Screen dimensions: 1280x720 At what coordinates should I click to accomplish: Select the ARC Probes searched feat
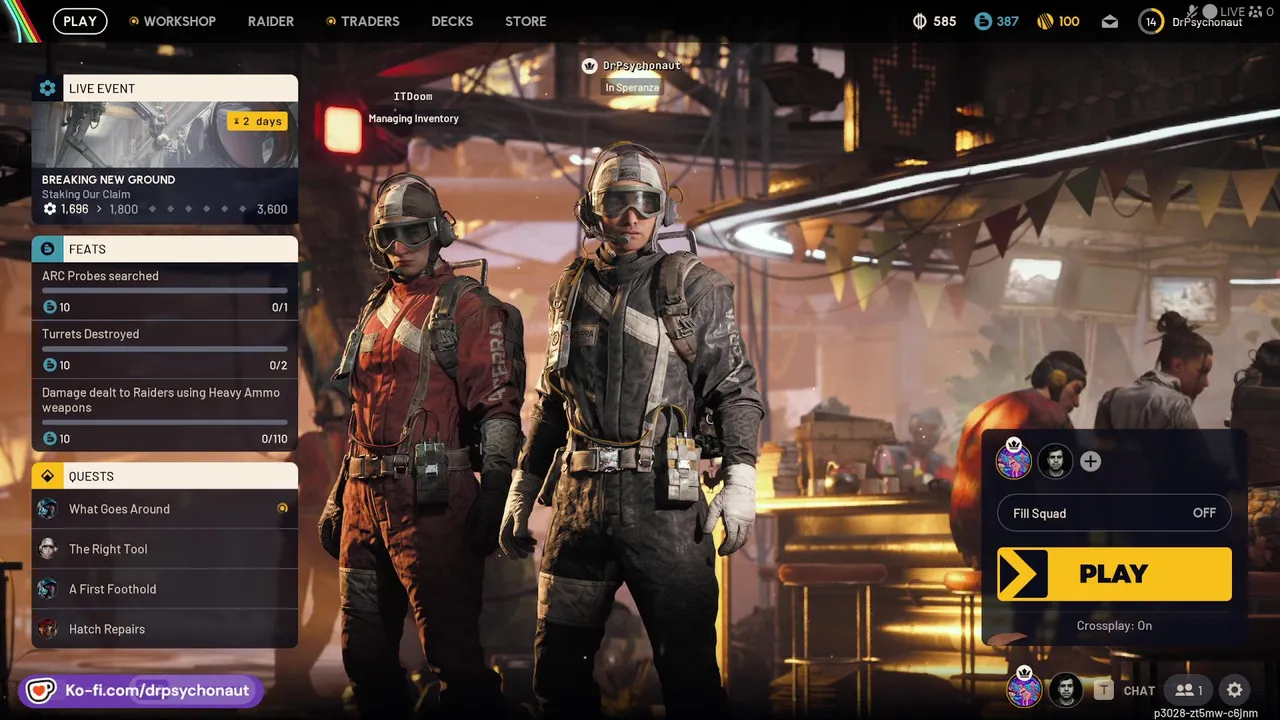coord(165,291)
